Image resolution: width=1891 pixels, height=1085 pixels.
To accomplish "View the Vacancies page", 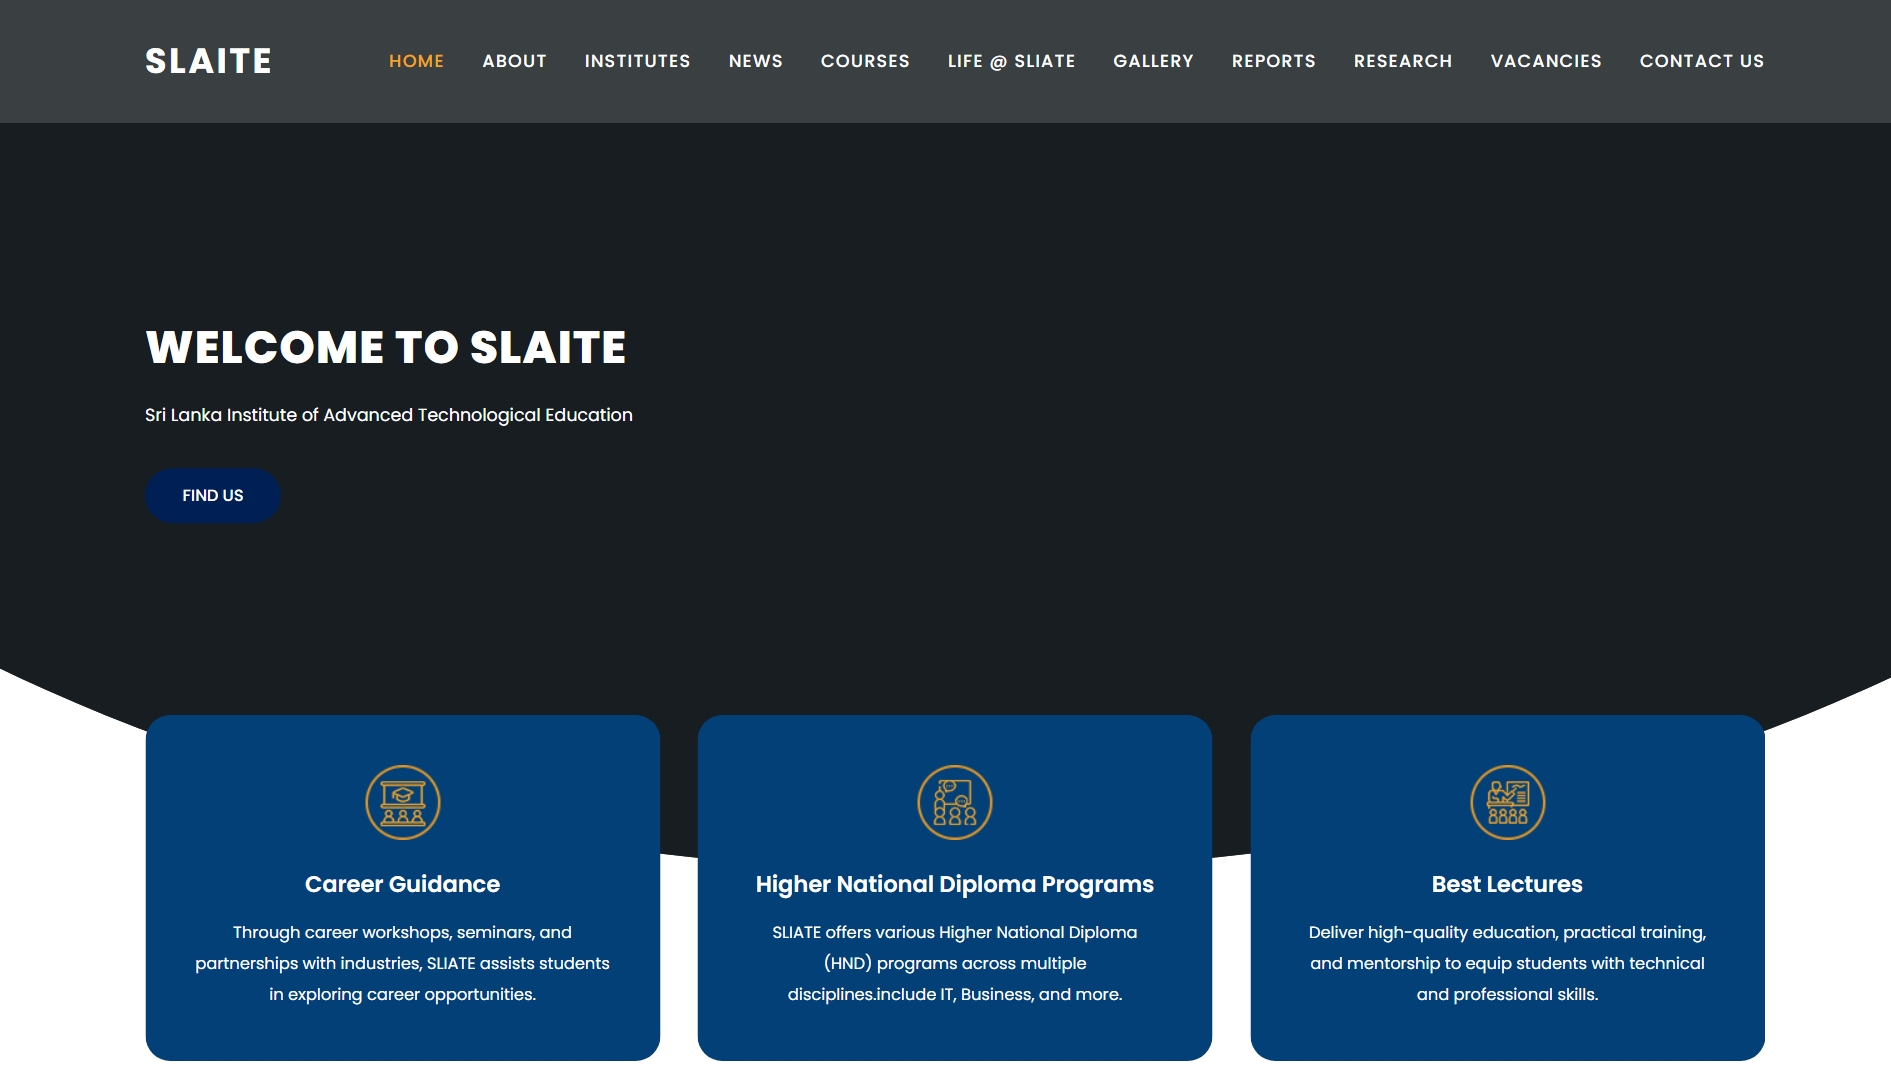I will [x=1545, y=61].
